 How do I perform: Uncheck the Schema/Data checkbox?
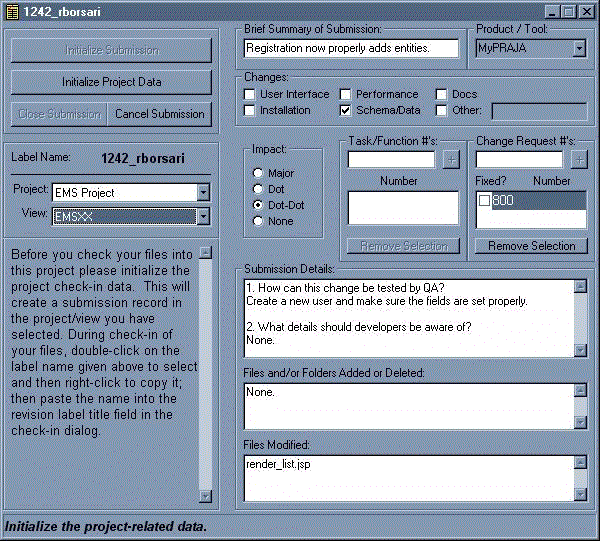coord(346,111)
